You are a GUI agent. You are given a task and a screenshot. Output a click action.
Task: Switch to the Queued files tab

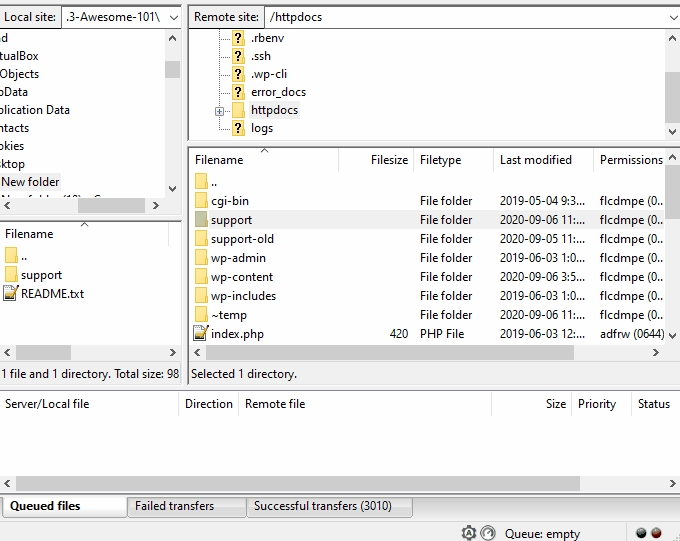tap(65, 506)
